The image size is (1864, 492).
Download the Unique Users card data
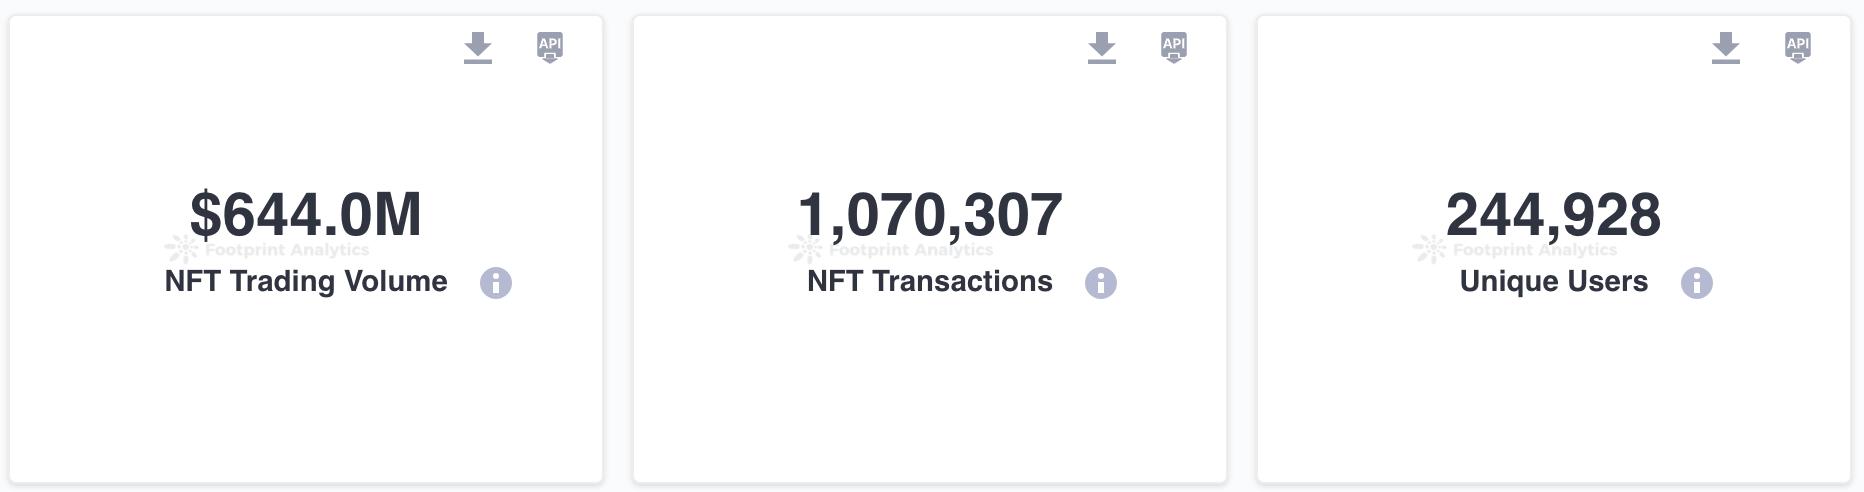coord(1726,47)
